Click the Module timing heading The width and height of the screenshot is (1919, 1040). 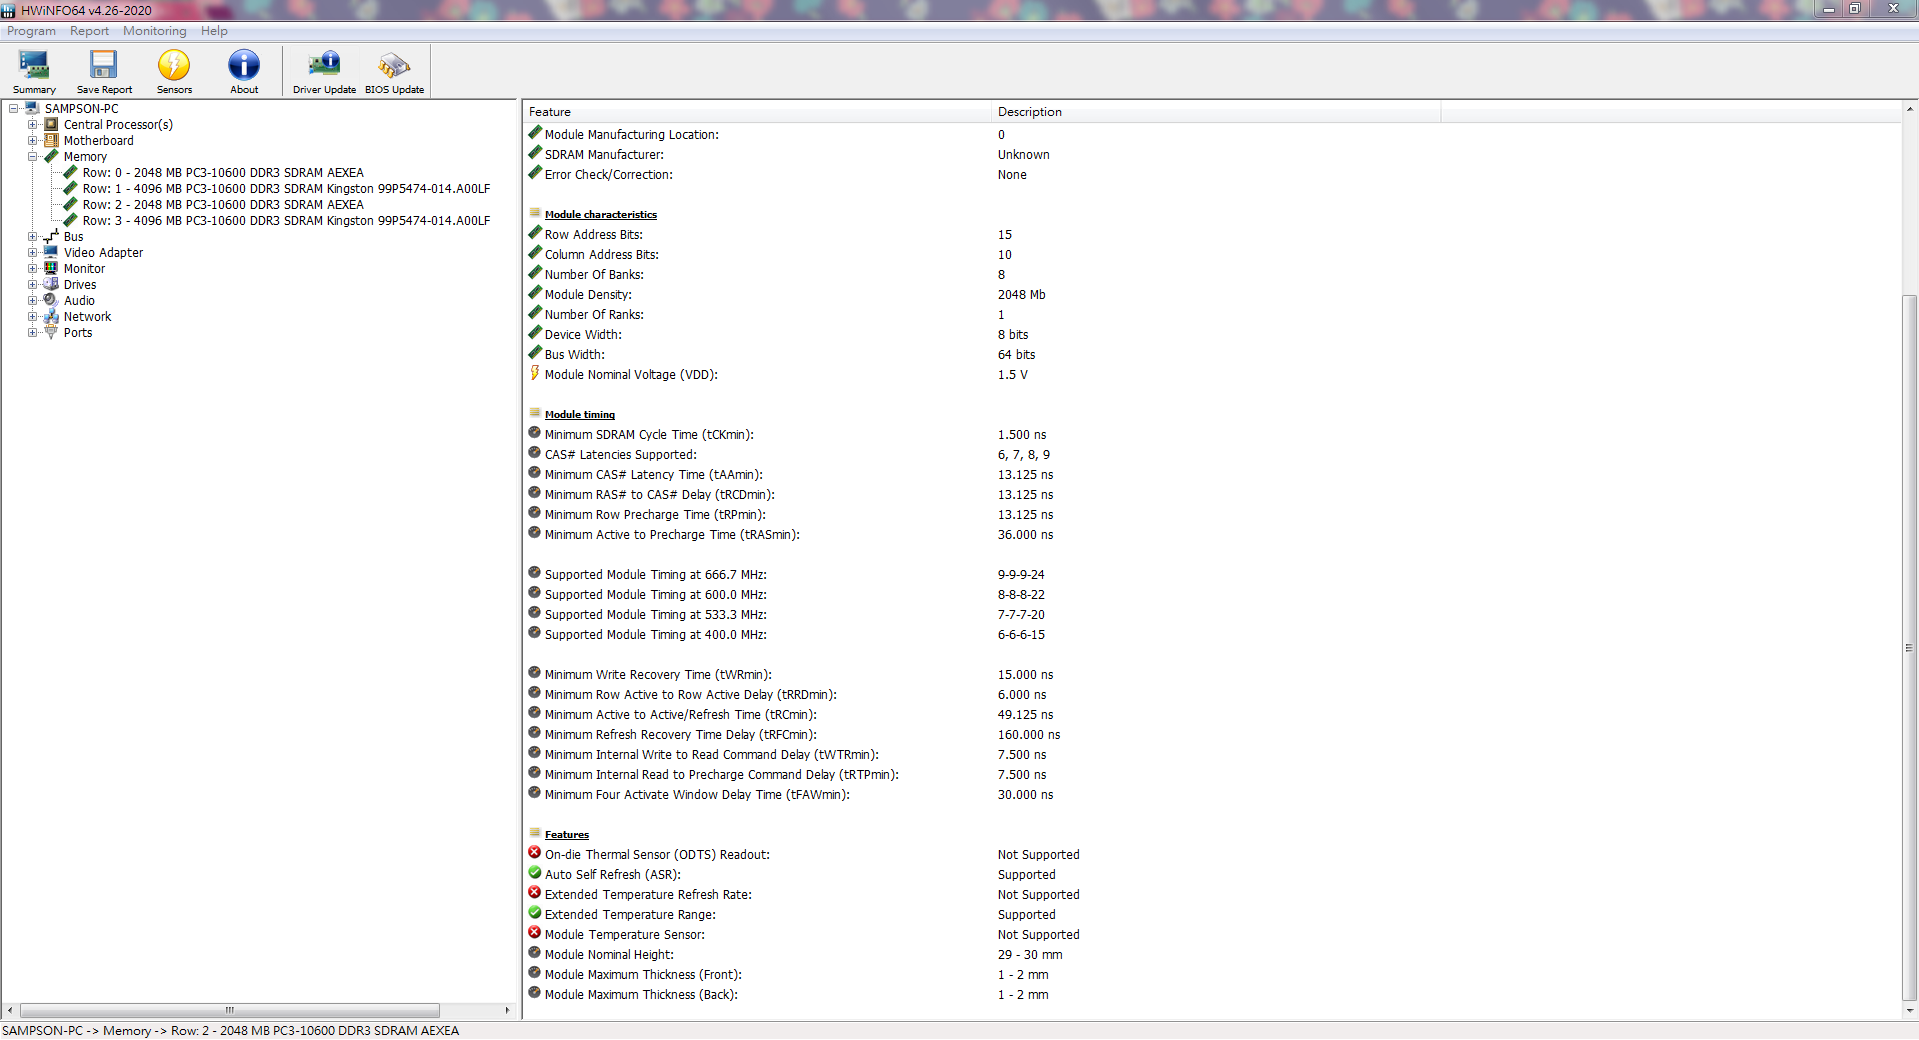(x=580, y=414)
